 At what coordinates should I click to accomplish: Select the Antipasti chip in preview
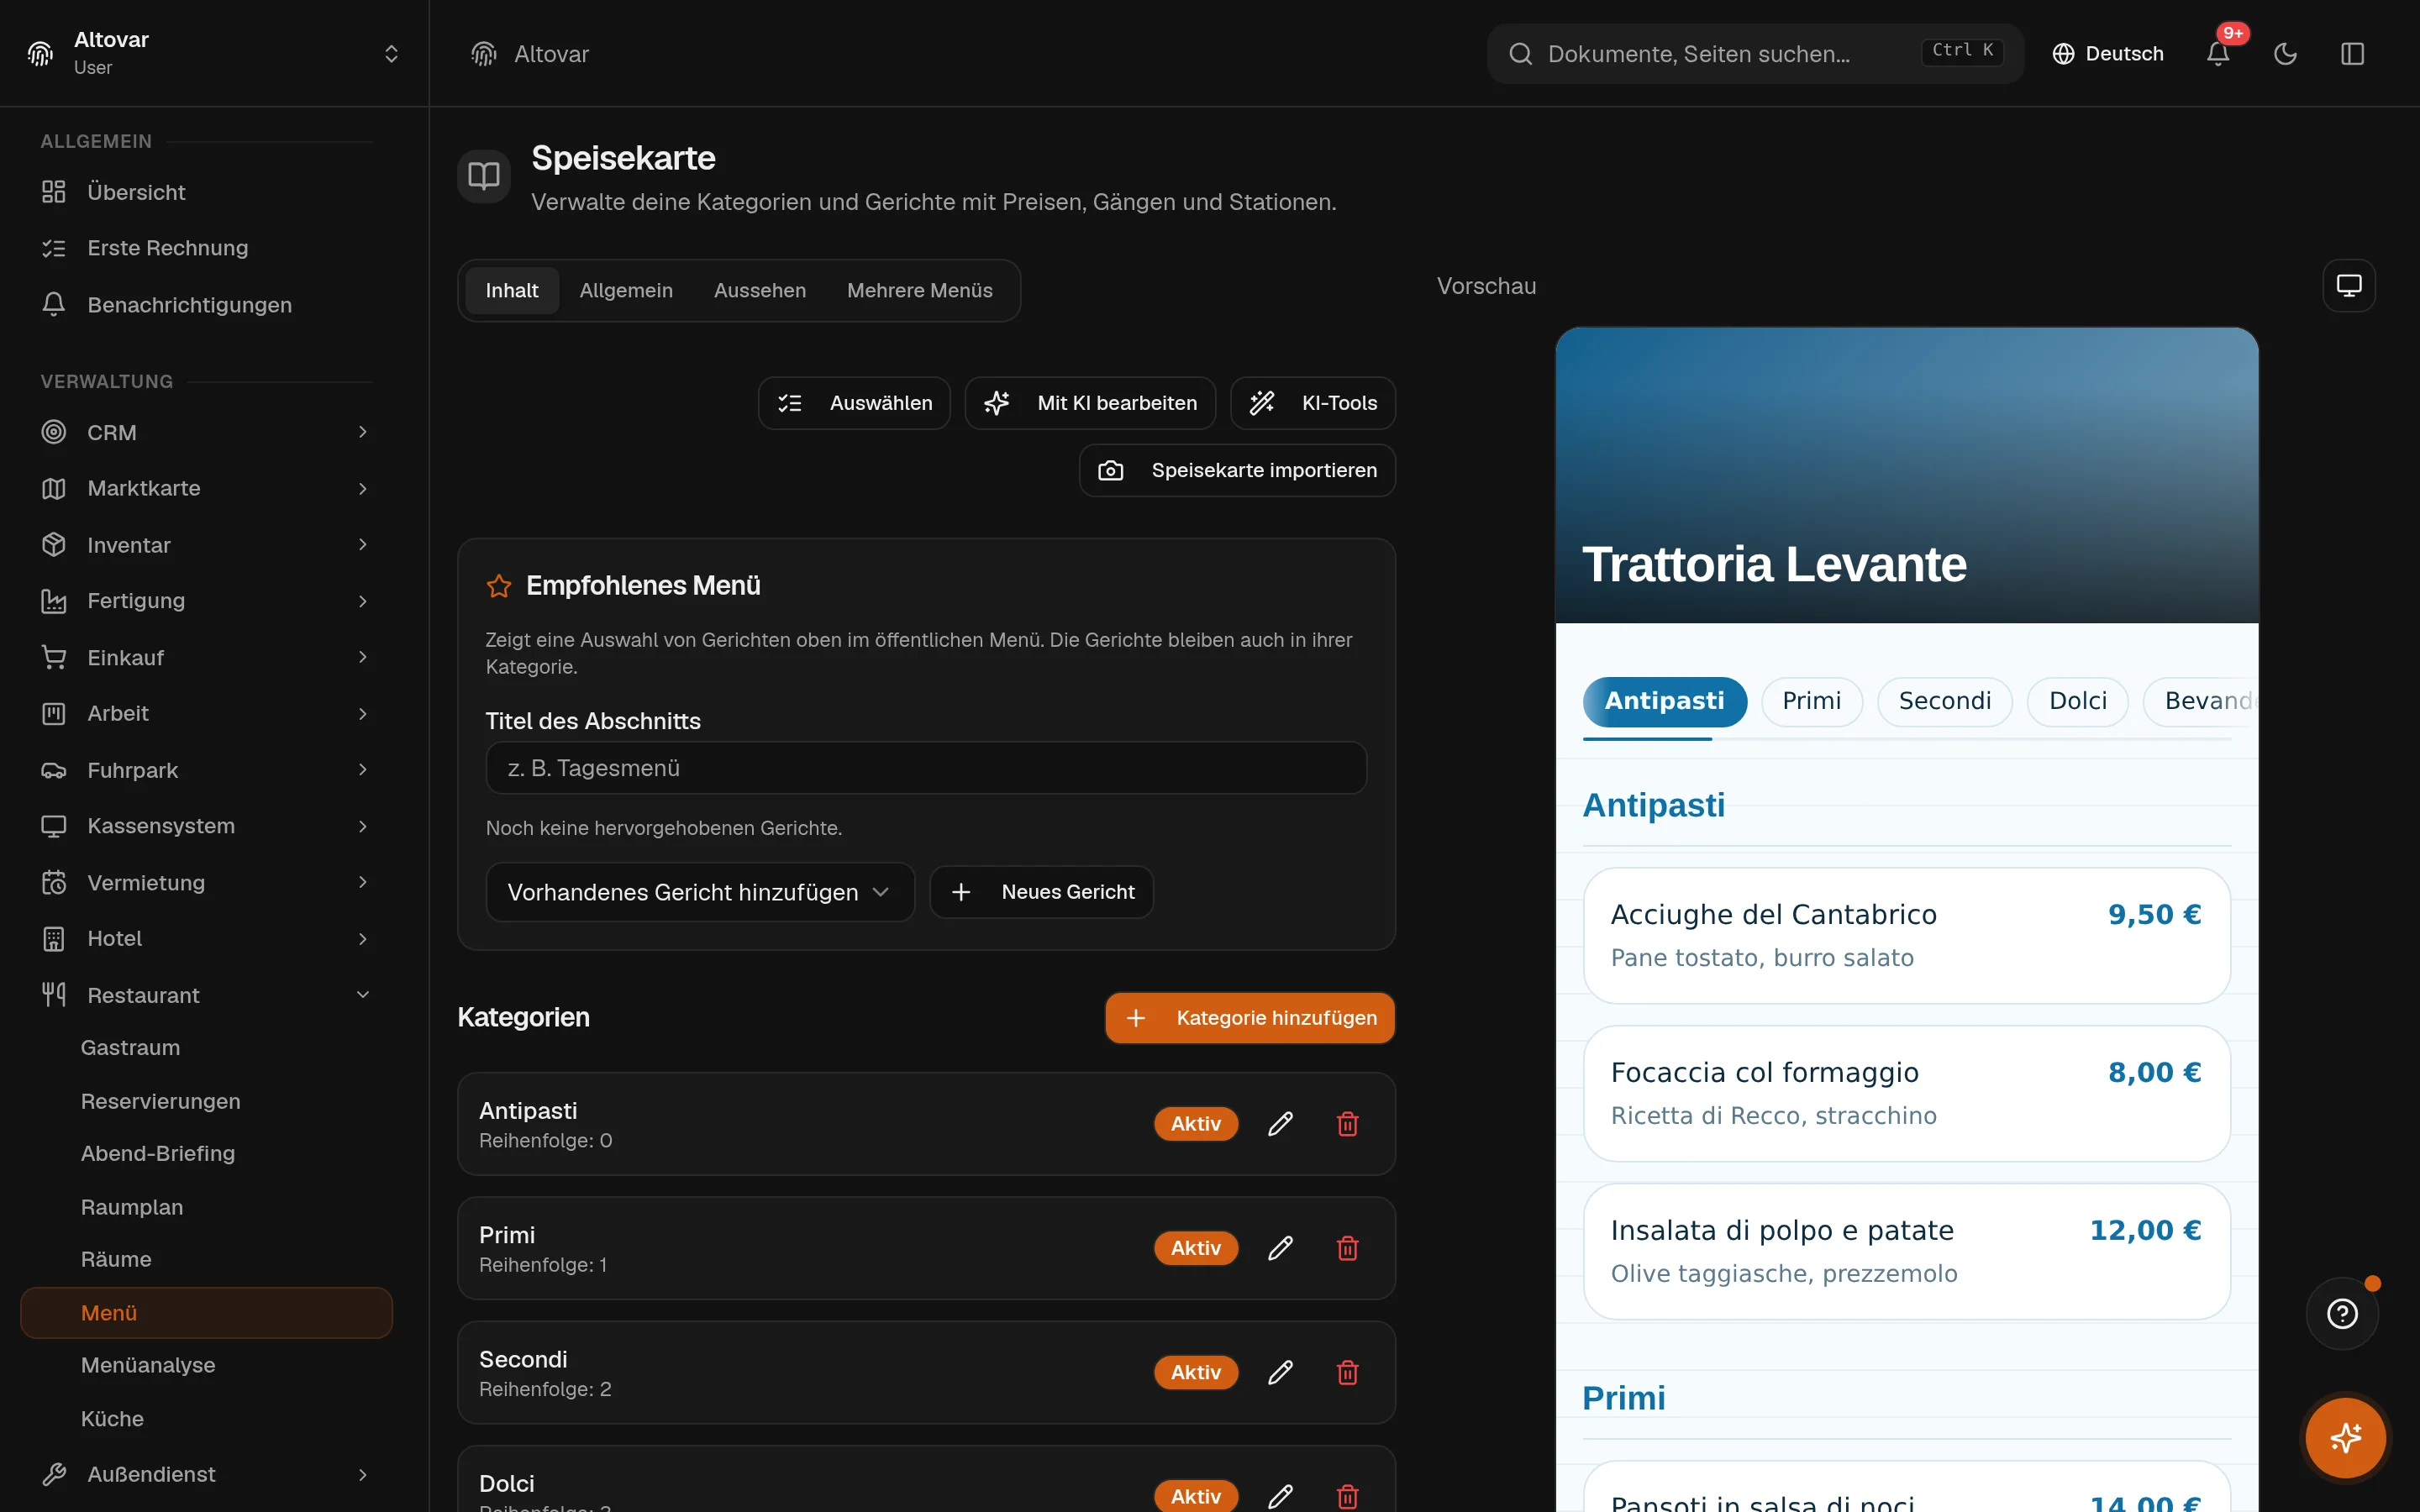pyautogui.click(x=1664, y=701)
